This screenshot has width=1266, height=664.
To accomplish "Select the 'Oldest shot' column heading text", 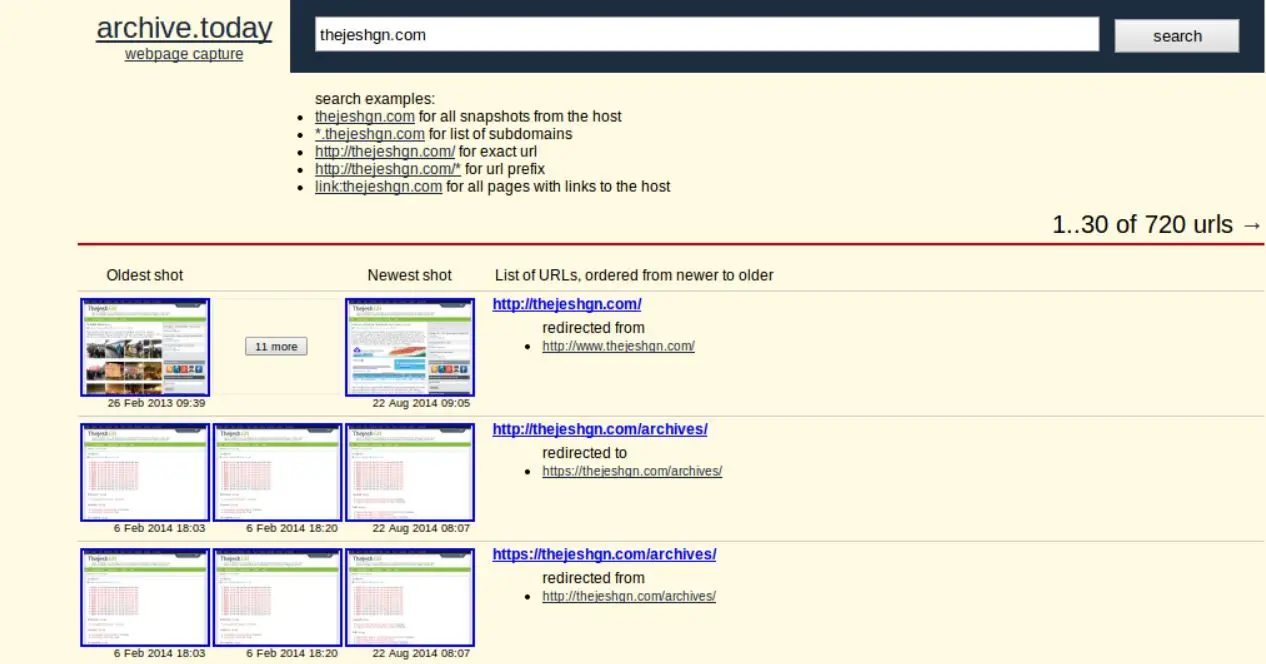I will tap(145, 275).
